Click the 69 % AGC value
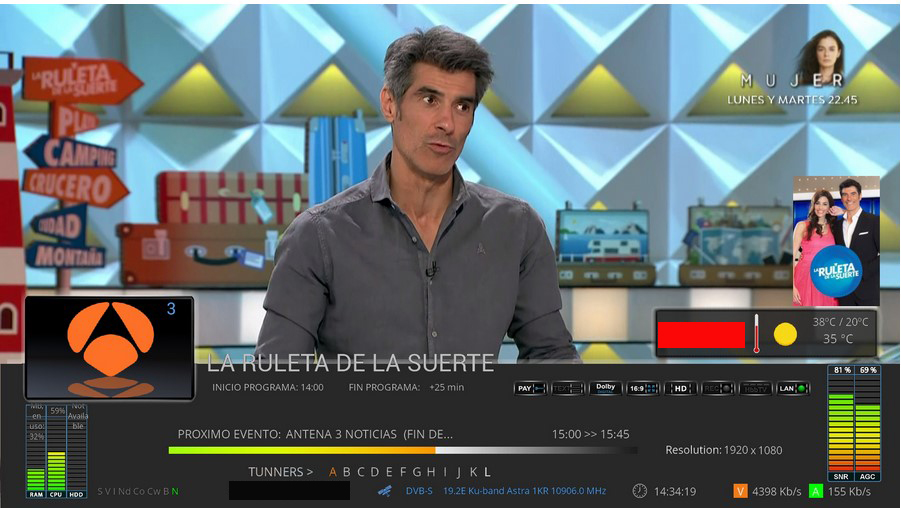 point(868,370)
